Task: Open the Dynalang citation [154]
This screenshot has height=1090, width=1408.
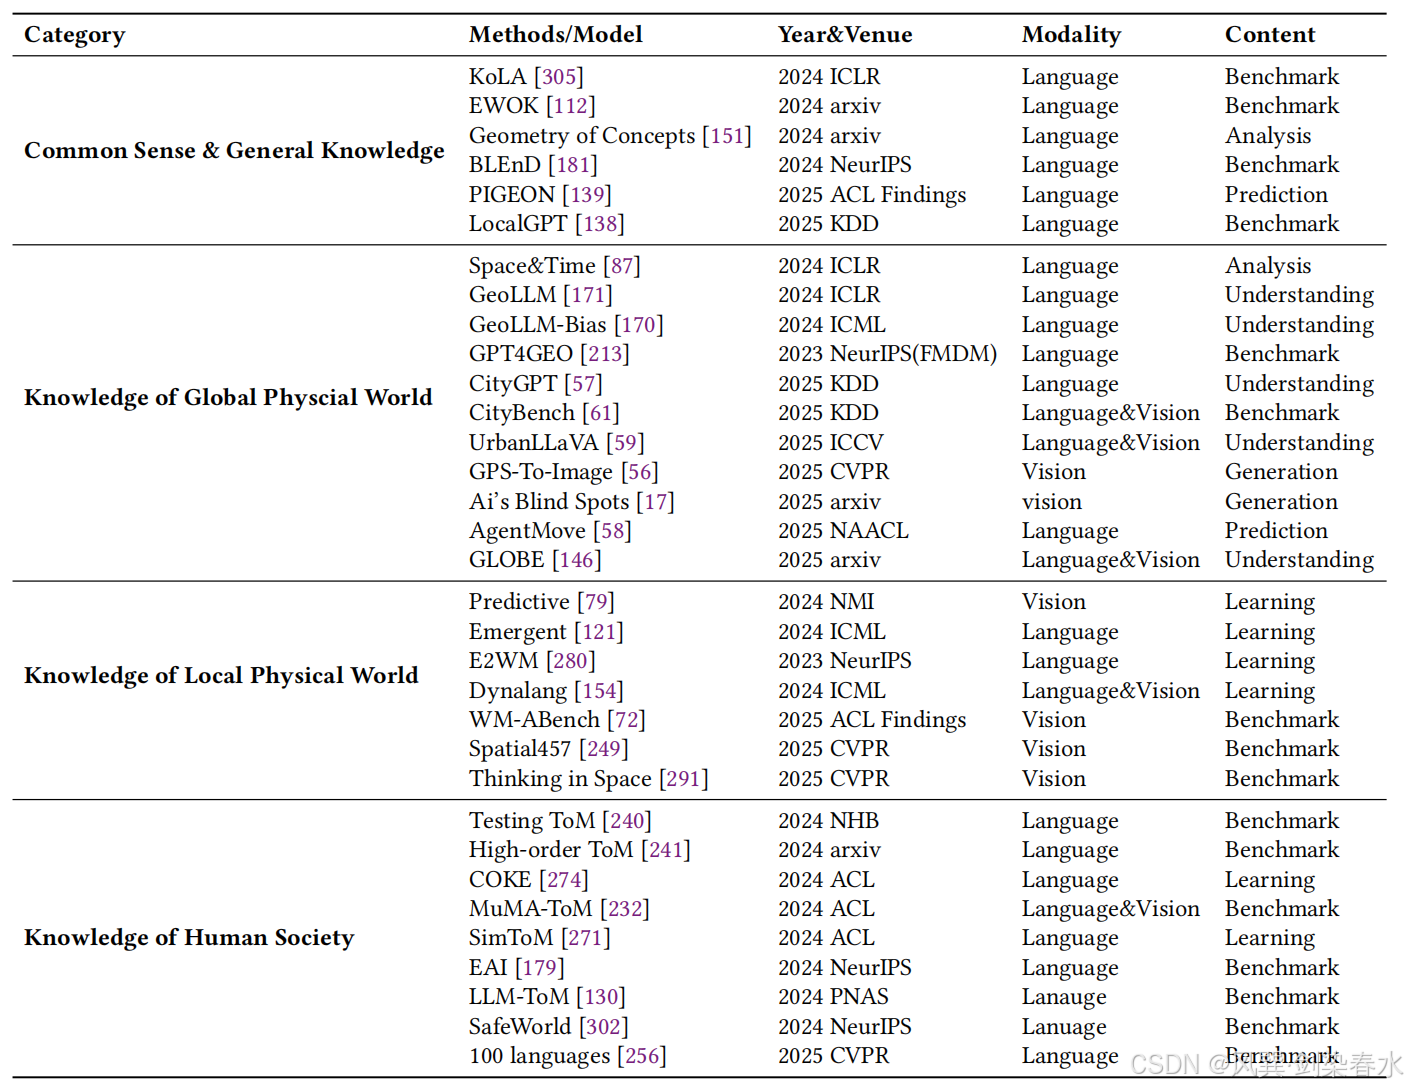Action: tap(599, 691)
